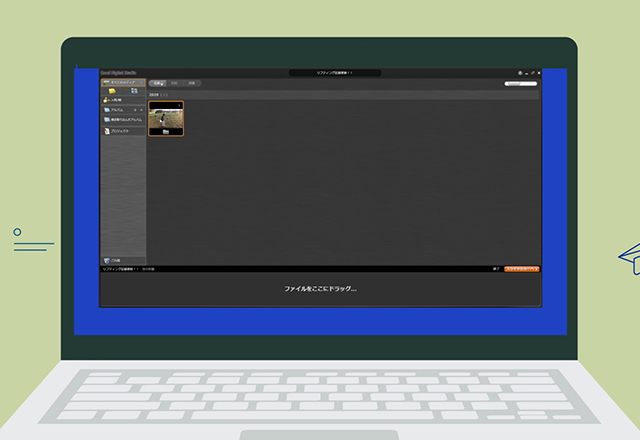The height and width of the screenshot is (440, 640).
Task: Maximize the application window
Action: [x=531, y=73]
